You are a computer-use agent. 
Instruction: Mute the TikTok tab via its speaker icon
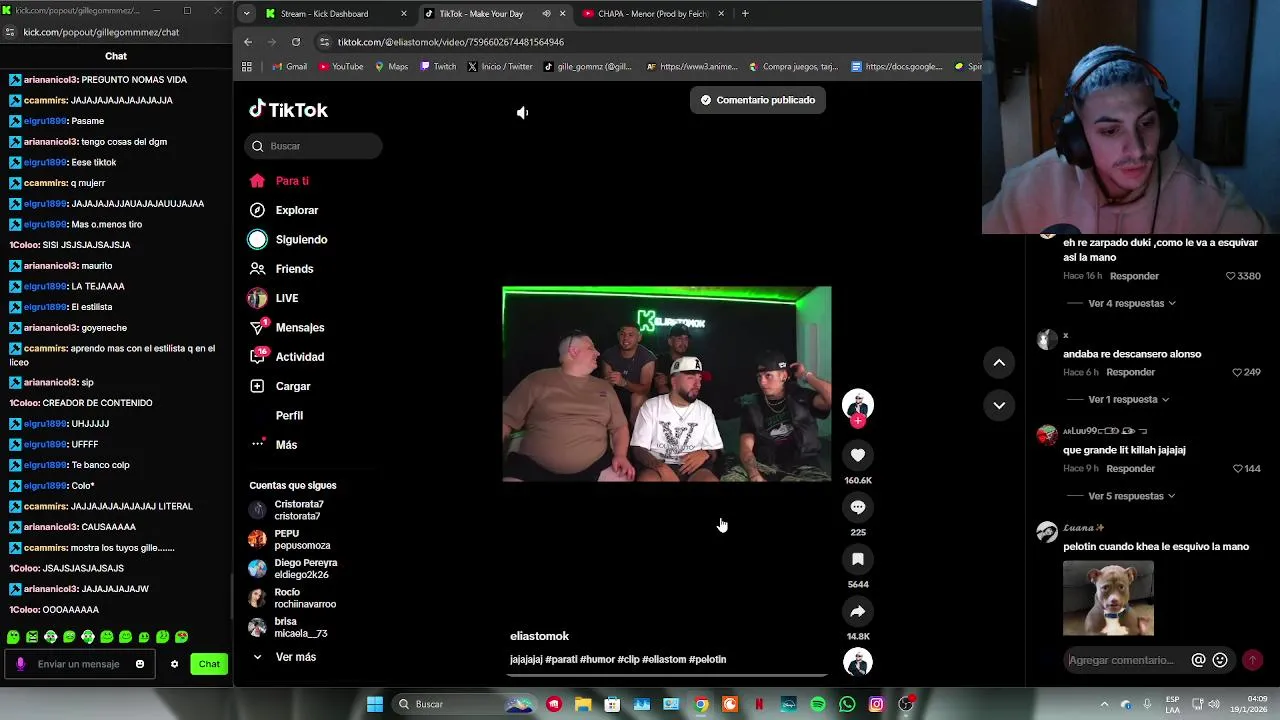(546, 14)
